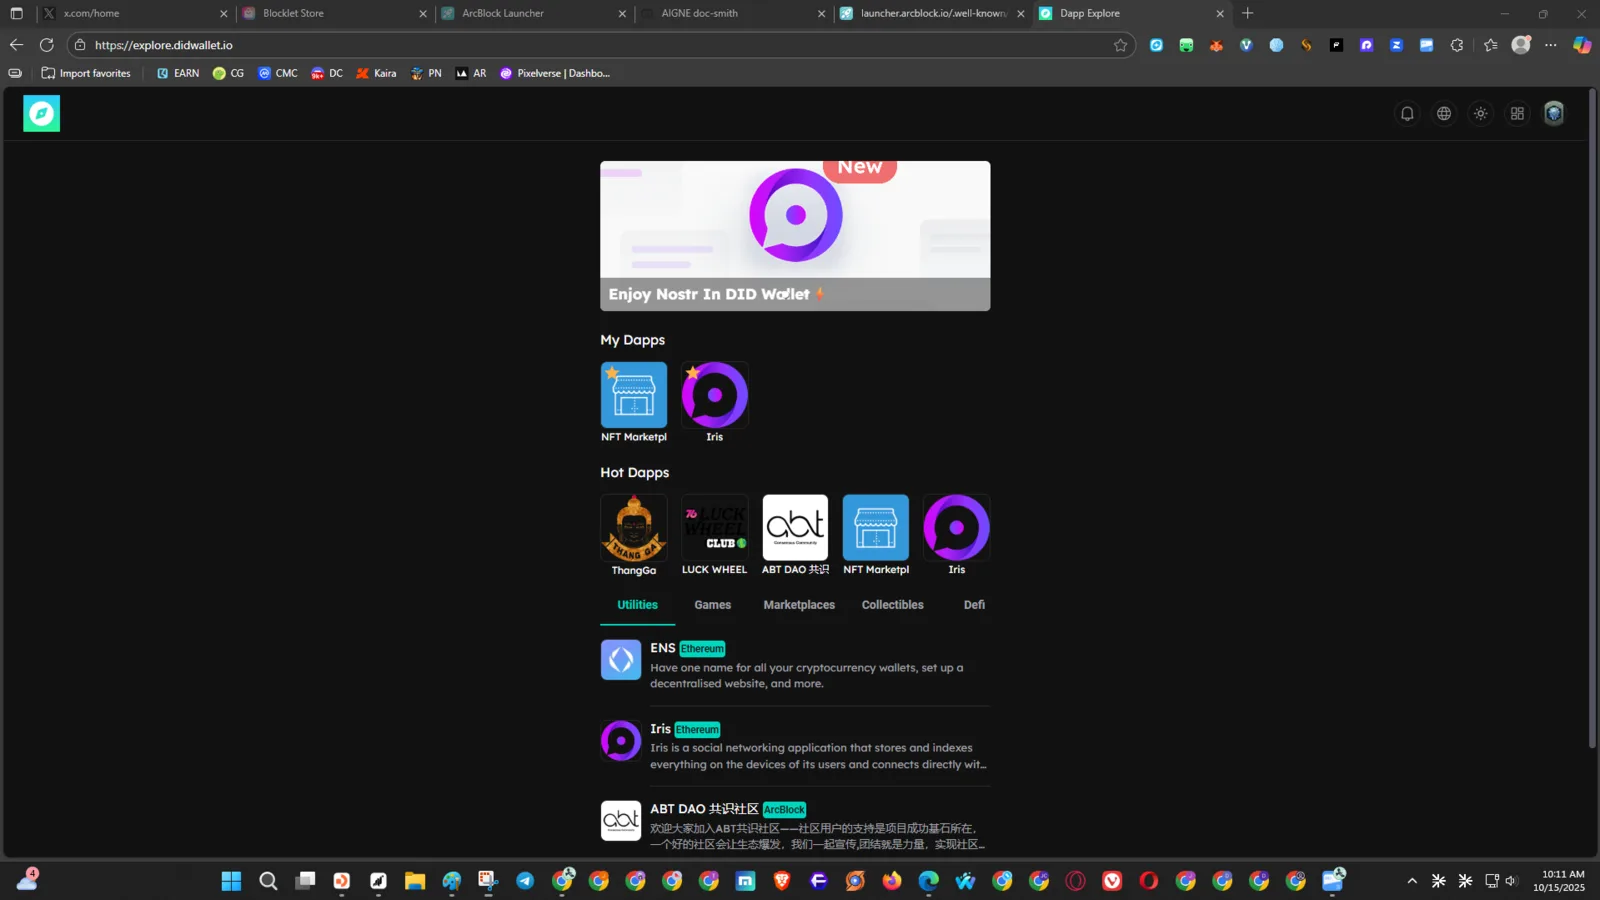This screenshot has width=1600, height=900.
Task: Switch to the Games category tab
Action: (713, 605)
